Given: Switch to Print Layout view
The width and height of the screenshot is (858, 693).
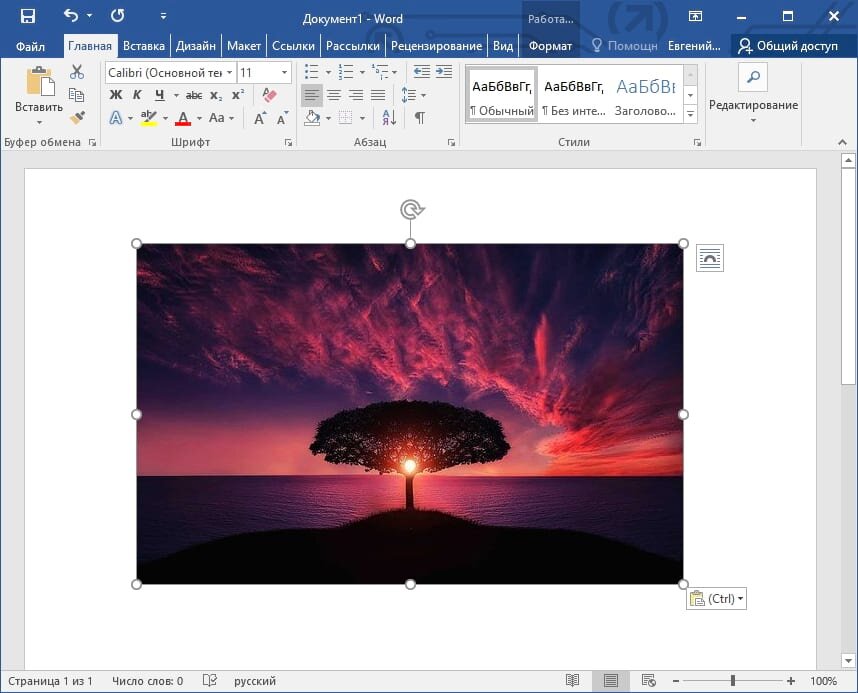Looking at the screenshot, I should point(611,680).
